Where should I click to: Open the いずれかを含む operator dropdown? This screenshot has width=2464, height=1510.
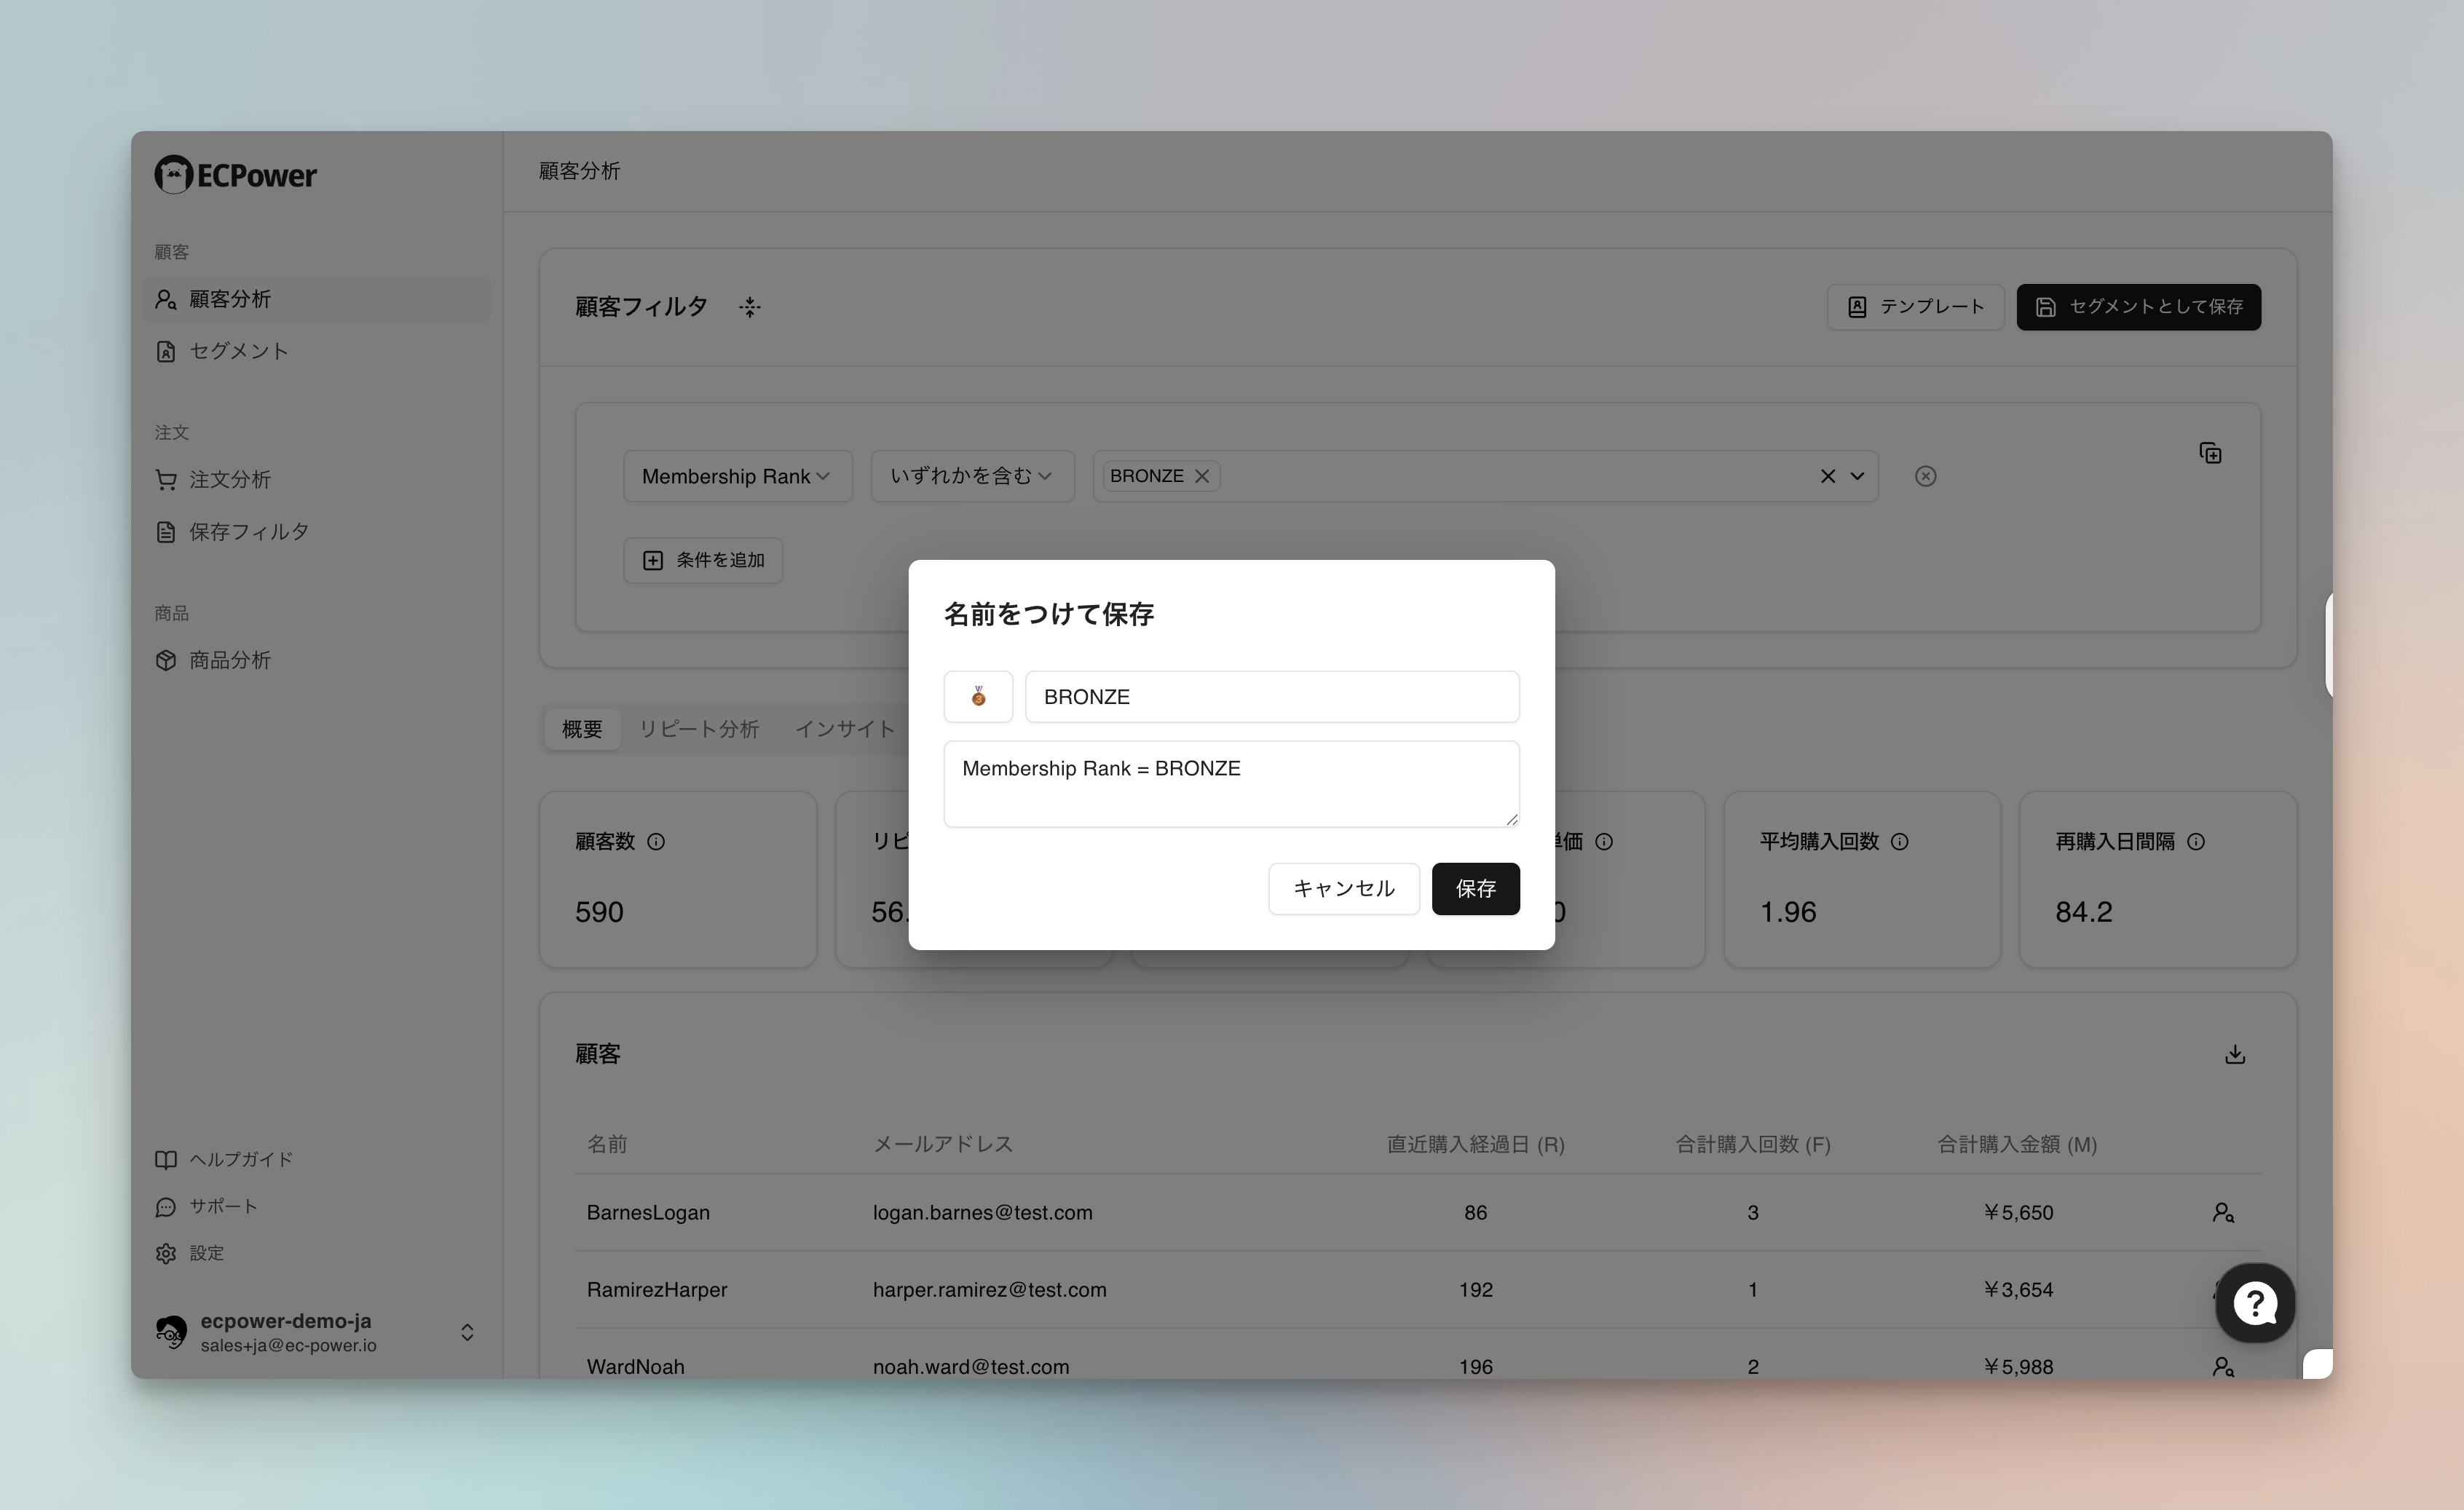(971, 476)
